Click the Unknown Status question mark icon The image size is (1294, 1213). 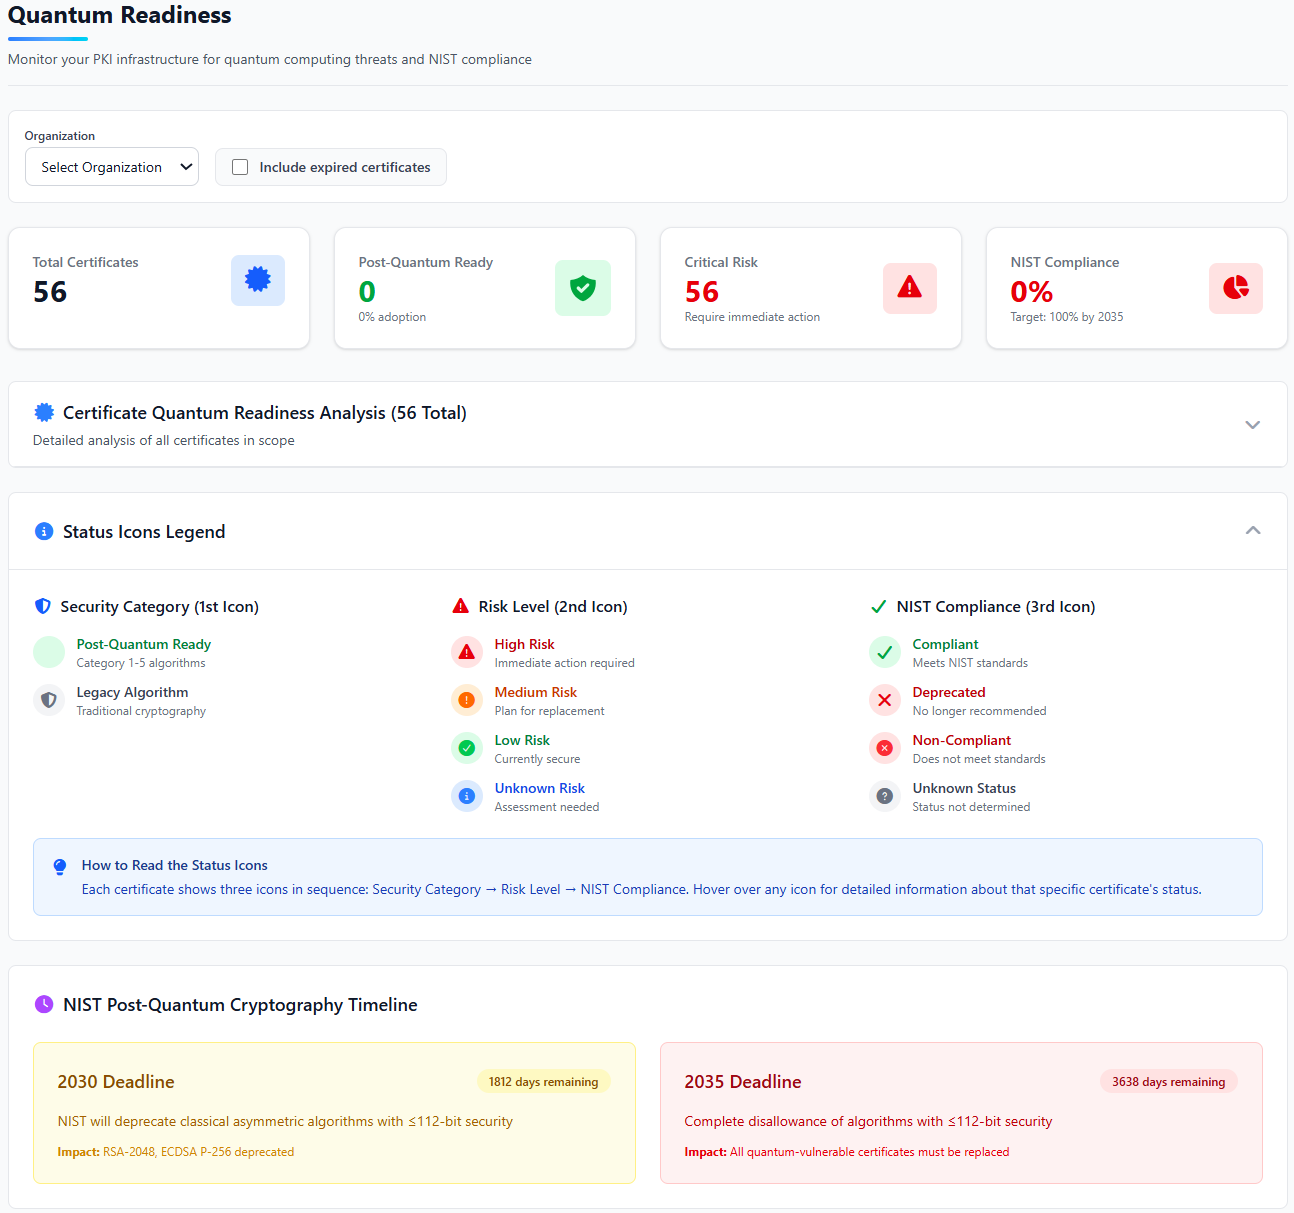(x=885, y=796)
